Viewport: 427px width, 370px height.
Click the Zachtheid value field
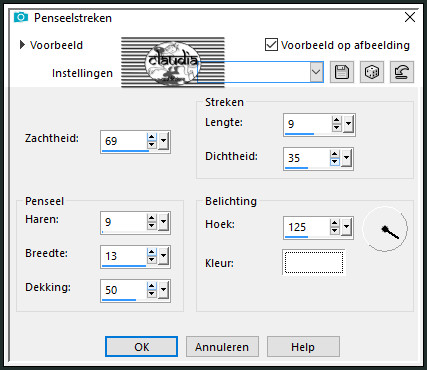pyautogui.click(x=124, y=141)
